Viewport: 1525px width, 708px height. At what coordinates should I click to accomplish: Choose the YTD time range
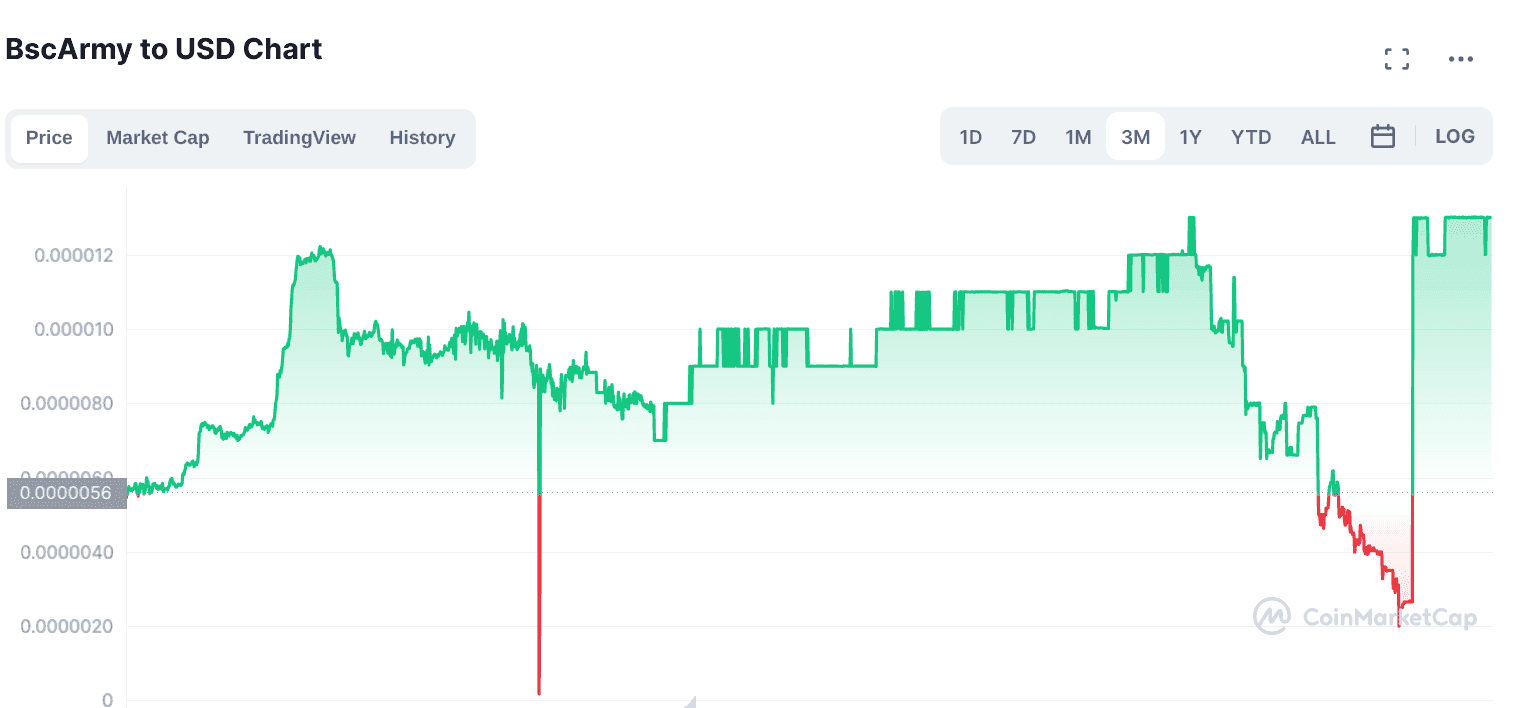[1251, 137]
